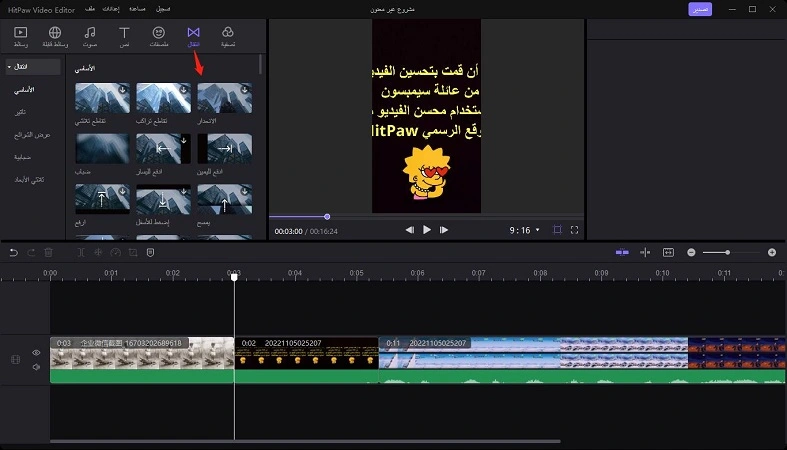Select the تأثير transition category
Viewport: 787px width, 450px height.
pyautogui.click(x=20, y=112)
